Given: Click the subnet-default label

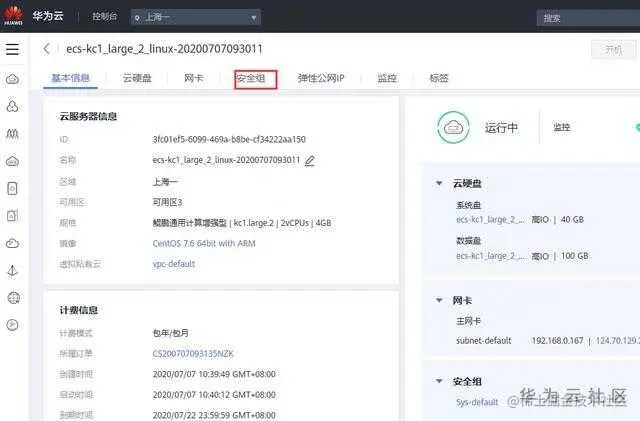Looking at the screenshot, I should [483, 341].
